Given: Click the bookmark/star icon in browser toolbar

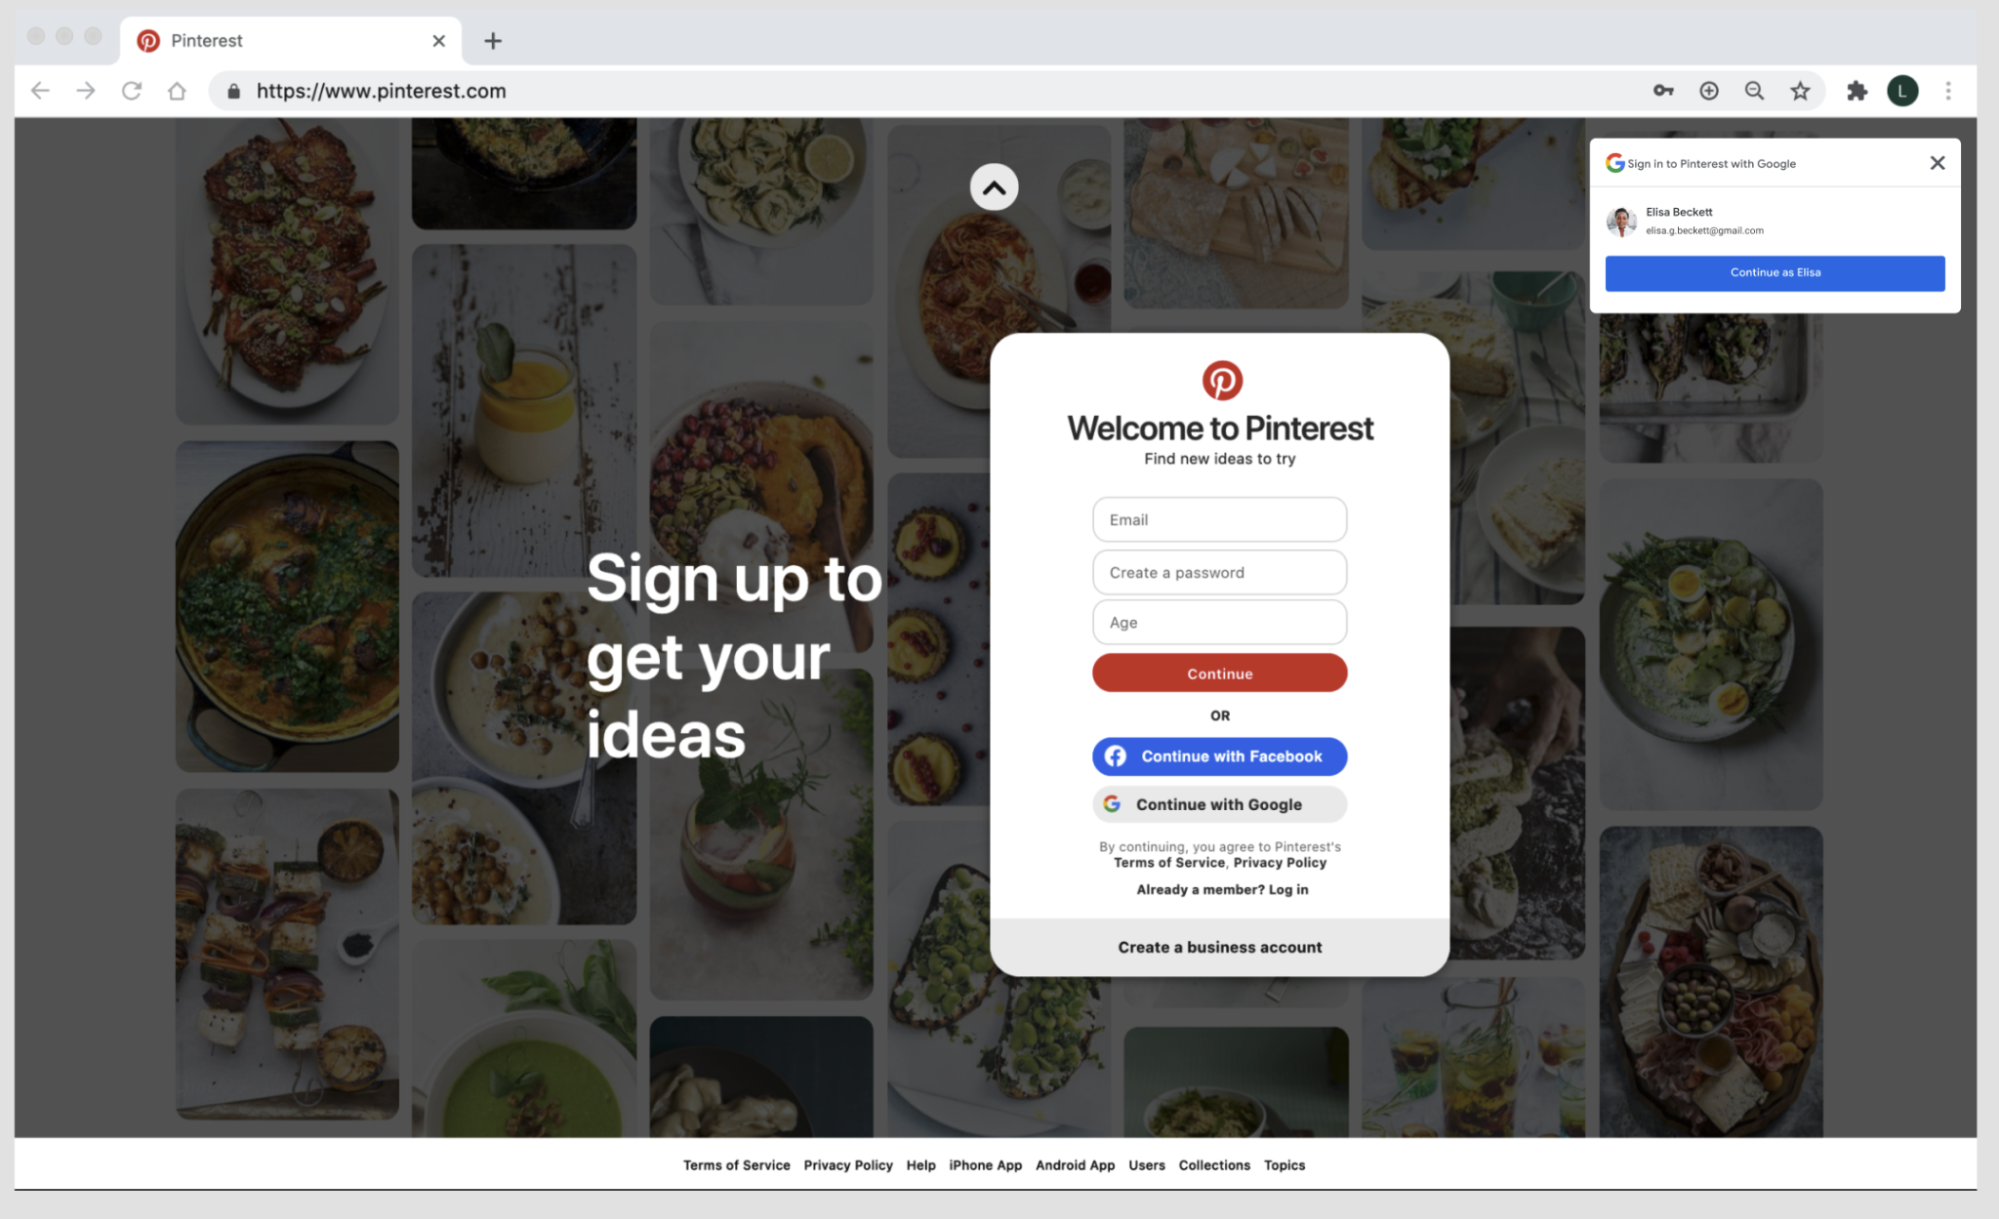Looking at the screenshot, I should (x=1801, y=90).
